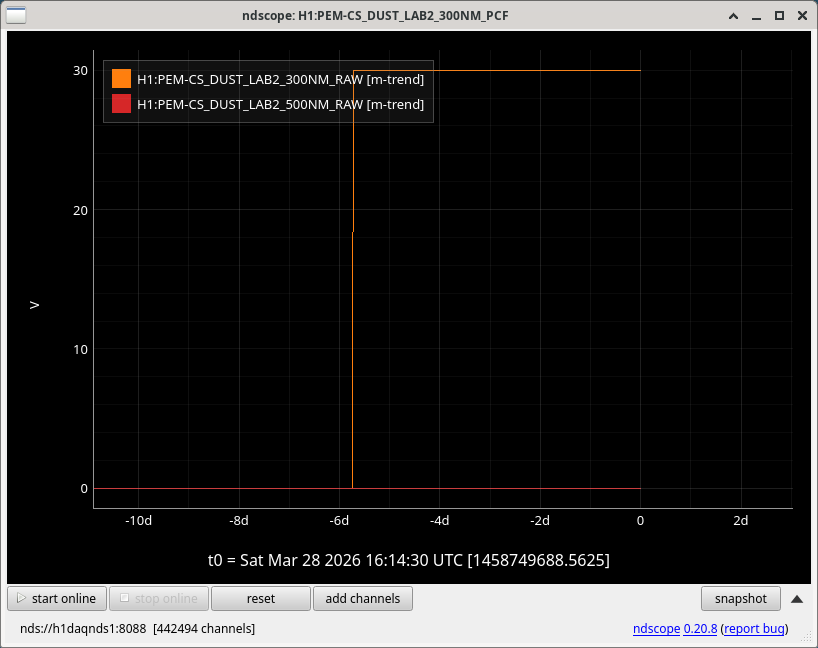Open the 0.20.8 version link

(700, 629)
